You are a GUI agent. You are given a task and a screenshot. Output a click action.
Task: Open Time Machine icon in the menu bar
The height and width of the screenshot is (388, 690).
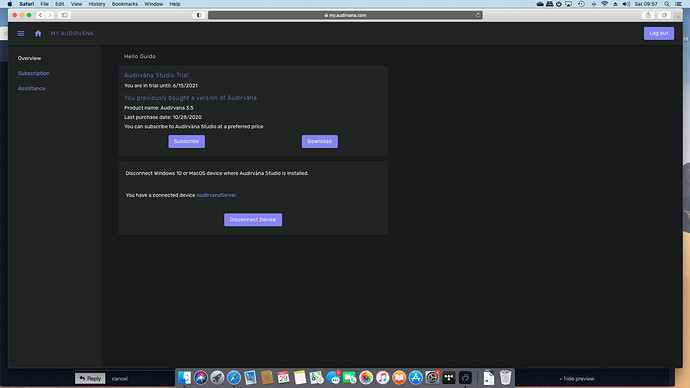click(581, 4)
